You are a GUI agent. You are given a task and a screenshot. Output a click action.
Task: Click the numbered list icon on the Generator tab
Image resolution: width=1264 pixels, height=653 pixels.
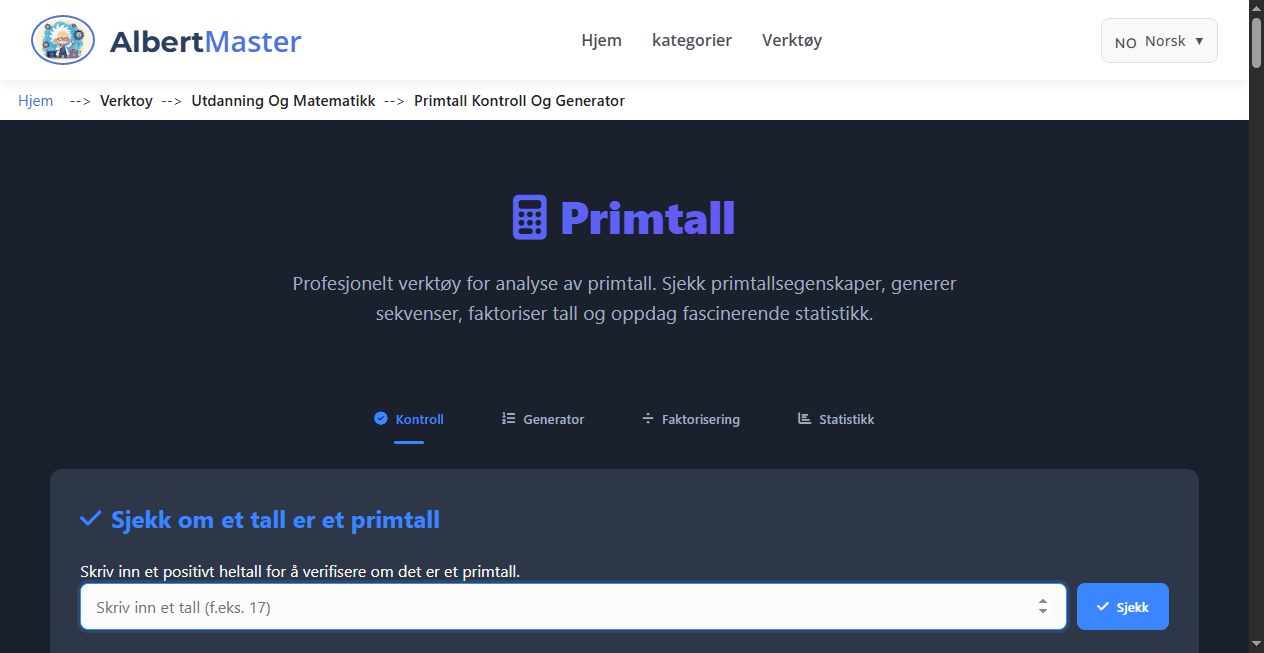(x=508, y=418)
